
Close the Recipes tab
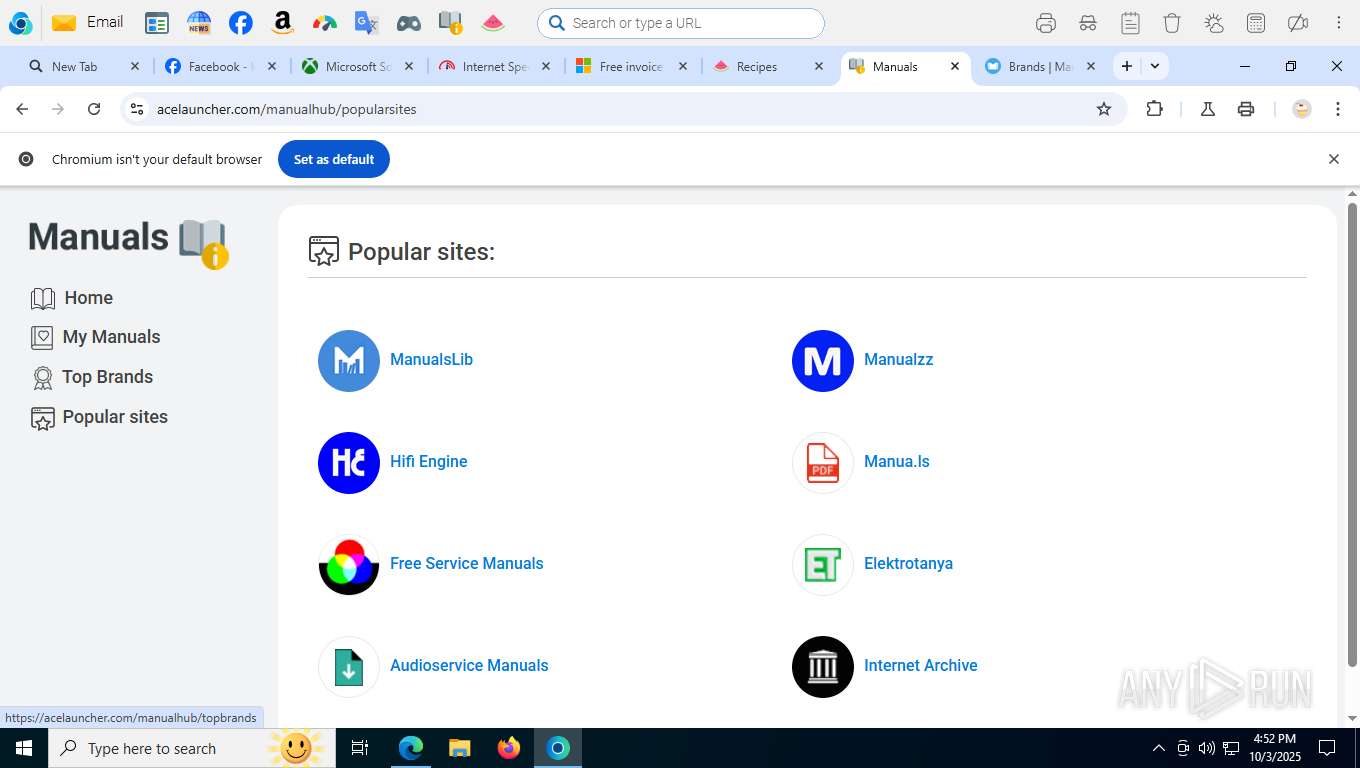tap(819, 67)
